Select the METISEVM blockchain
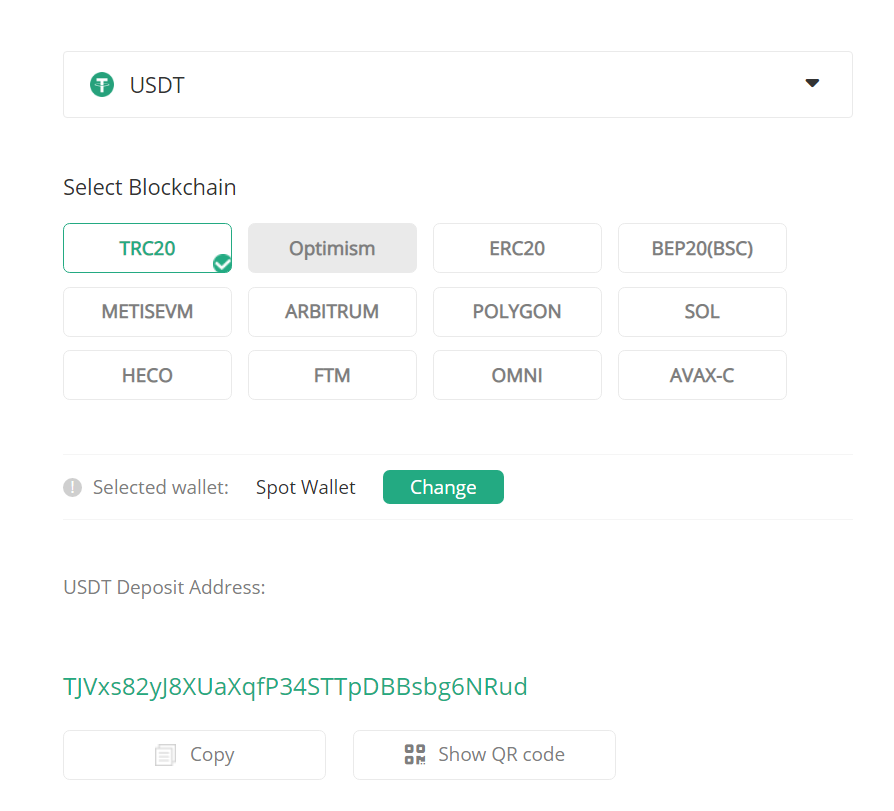This screenshot has height=811, width=894. [x=147, y=312]
